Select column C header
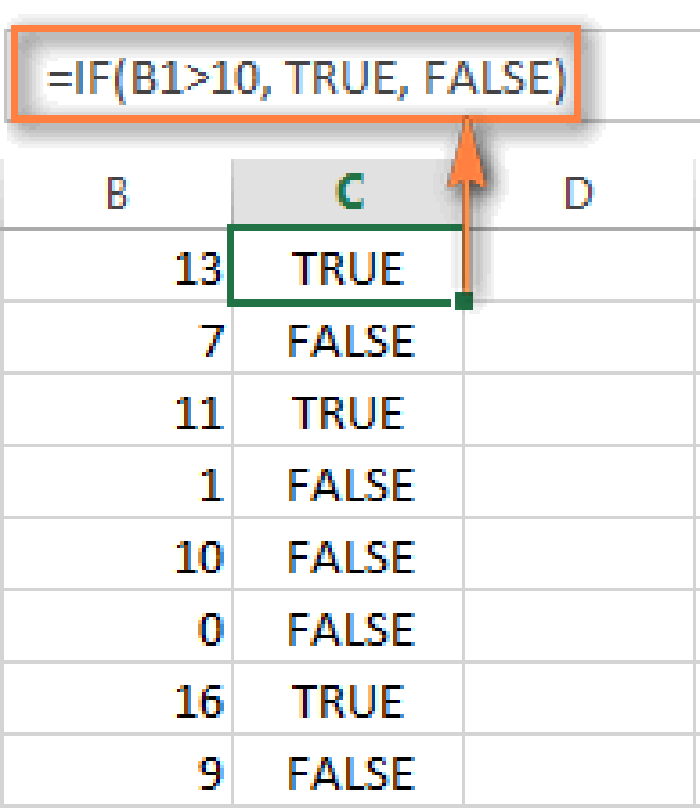Viewport: 700px width, 808px height. (348, 192)
